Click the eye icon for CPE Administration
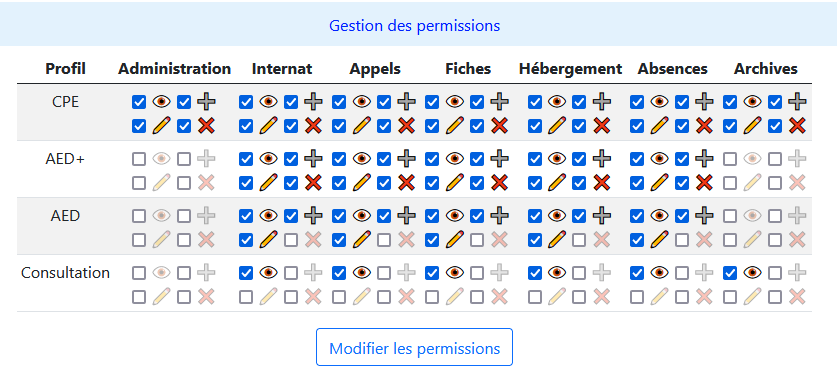Screen dimensions: 837x373 click(161, 101)
